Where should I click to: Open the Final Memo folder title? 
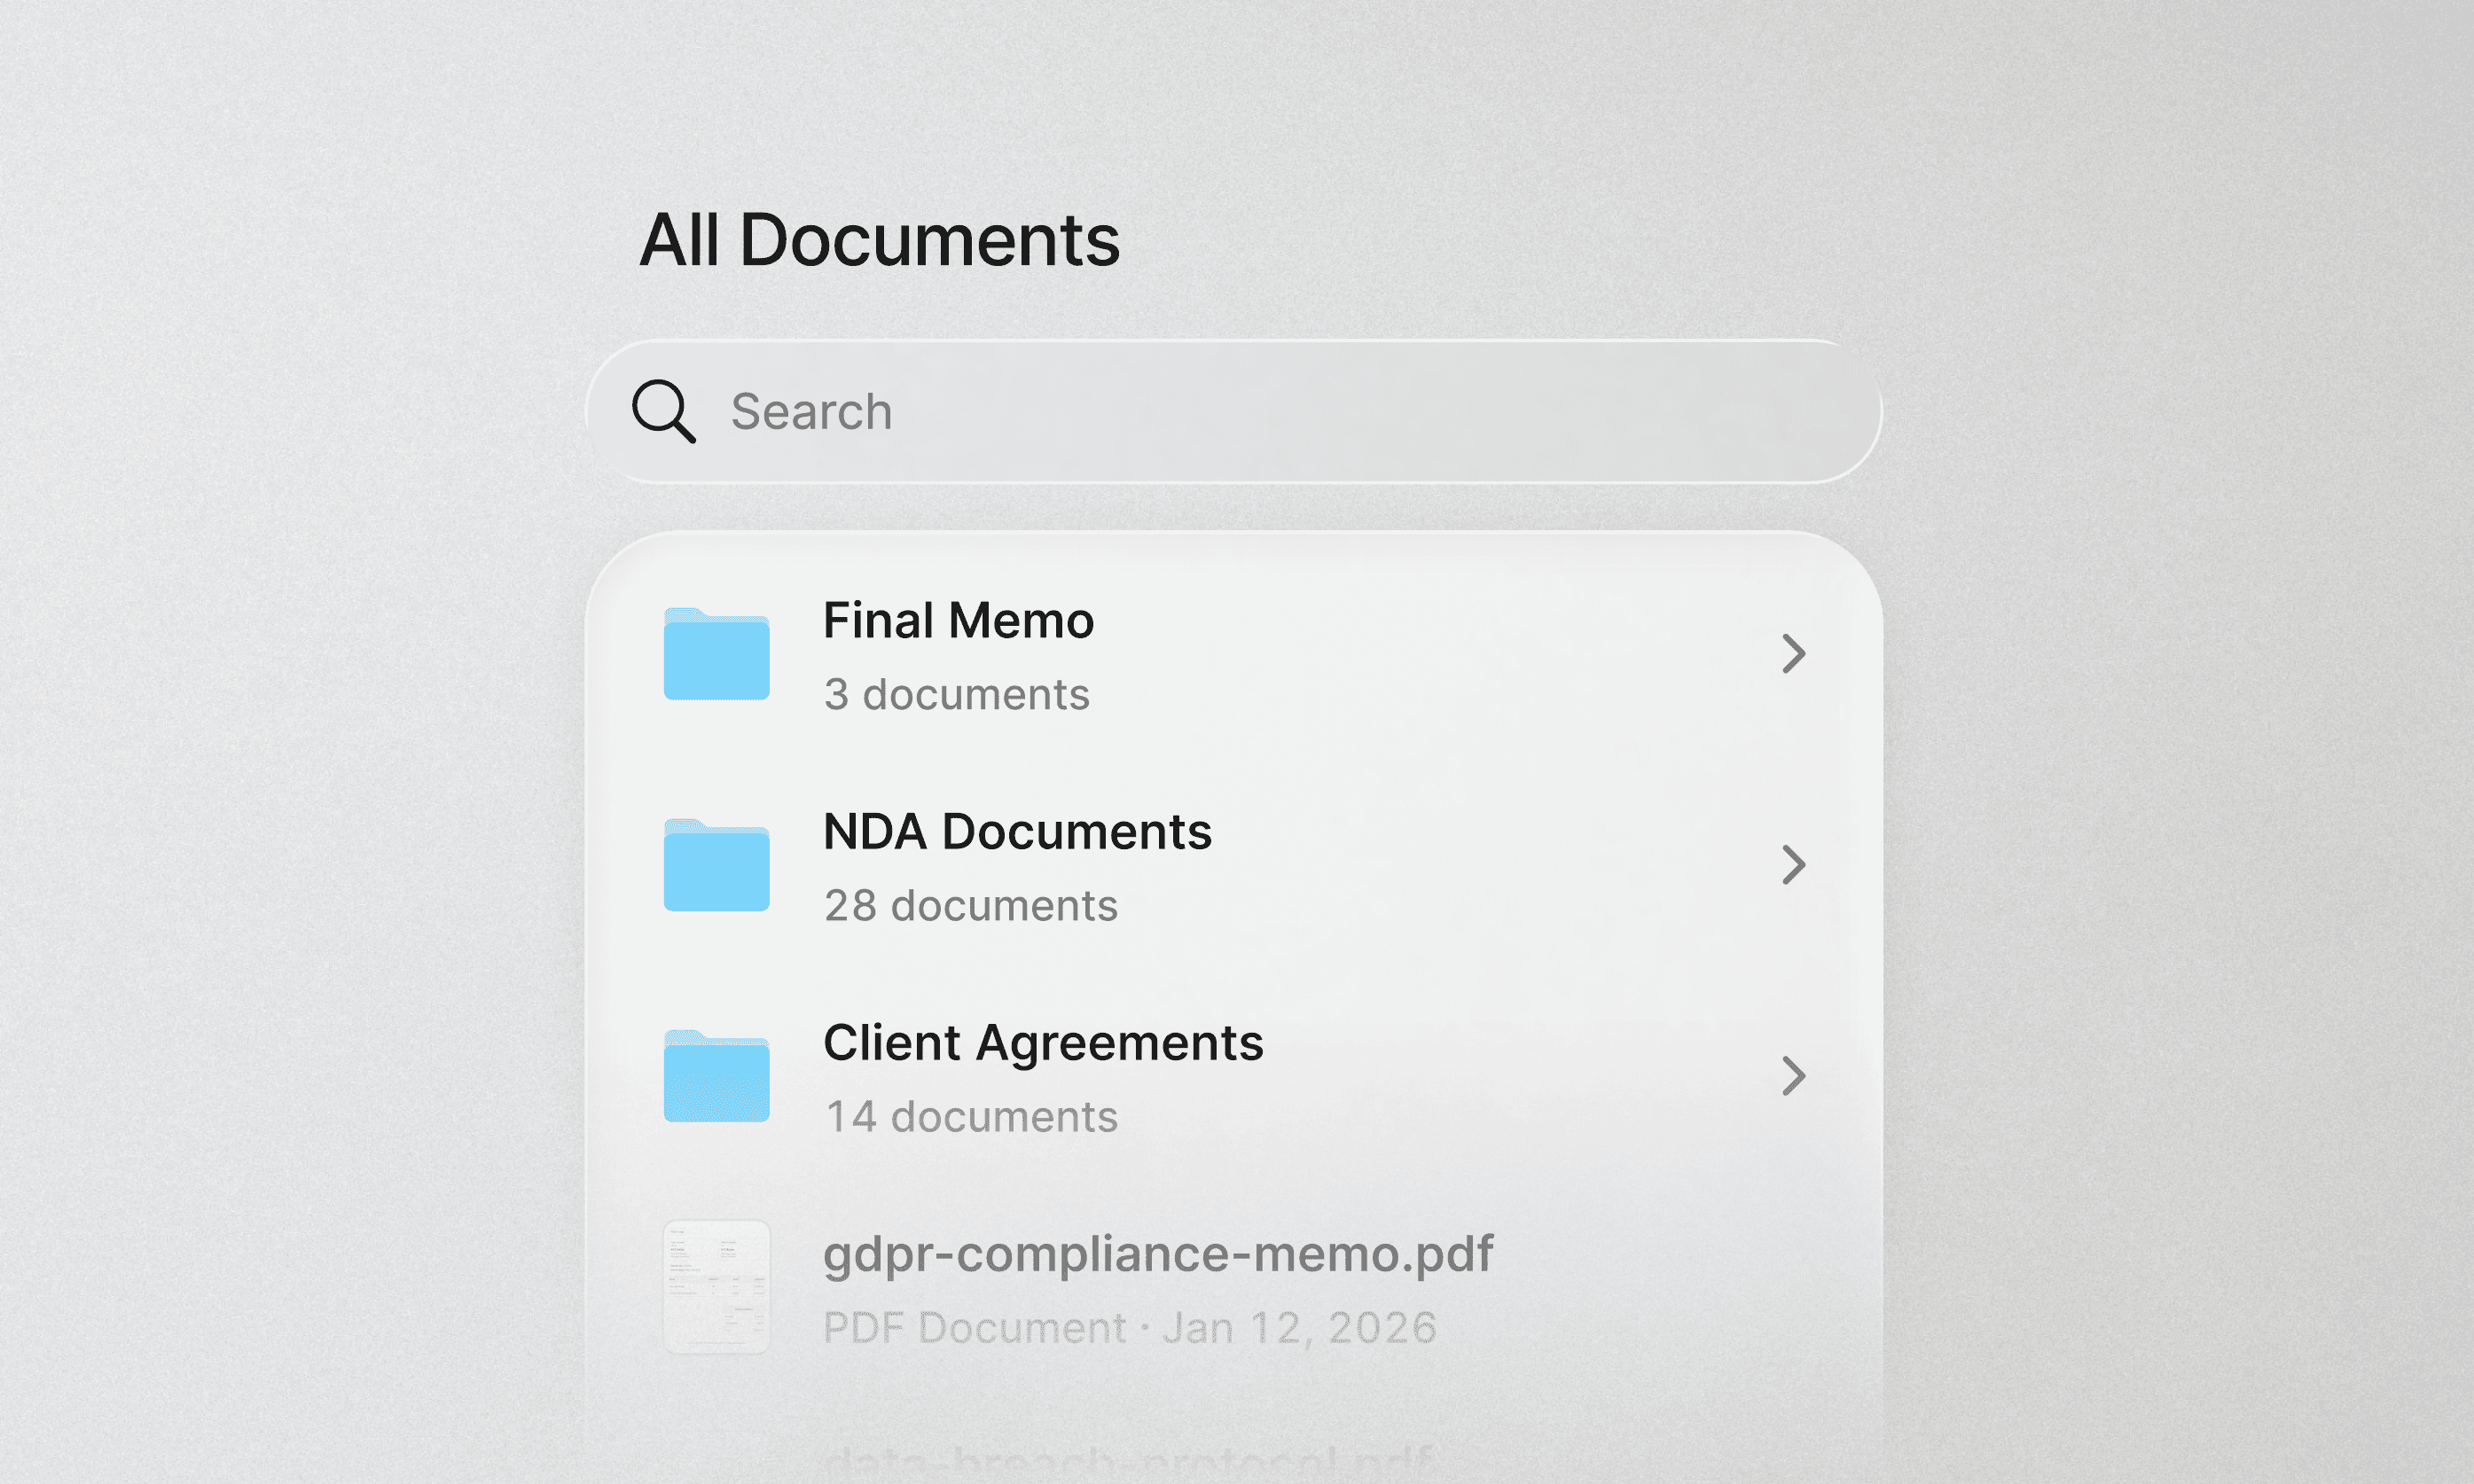[957, 620]
